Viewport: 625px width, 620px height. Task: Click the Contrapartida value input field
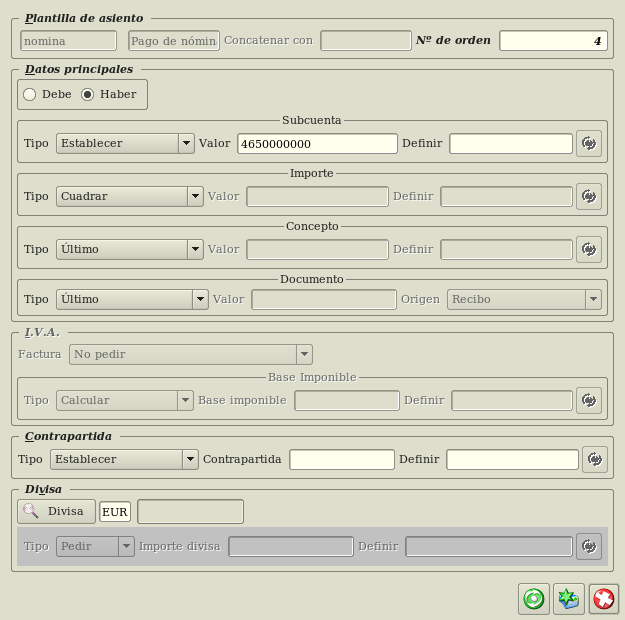342,459
